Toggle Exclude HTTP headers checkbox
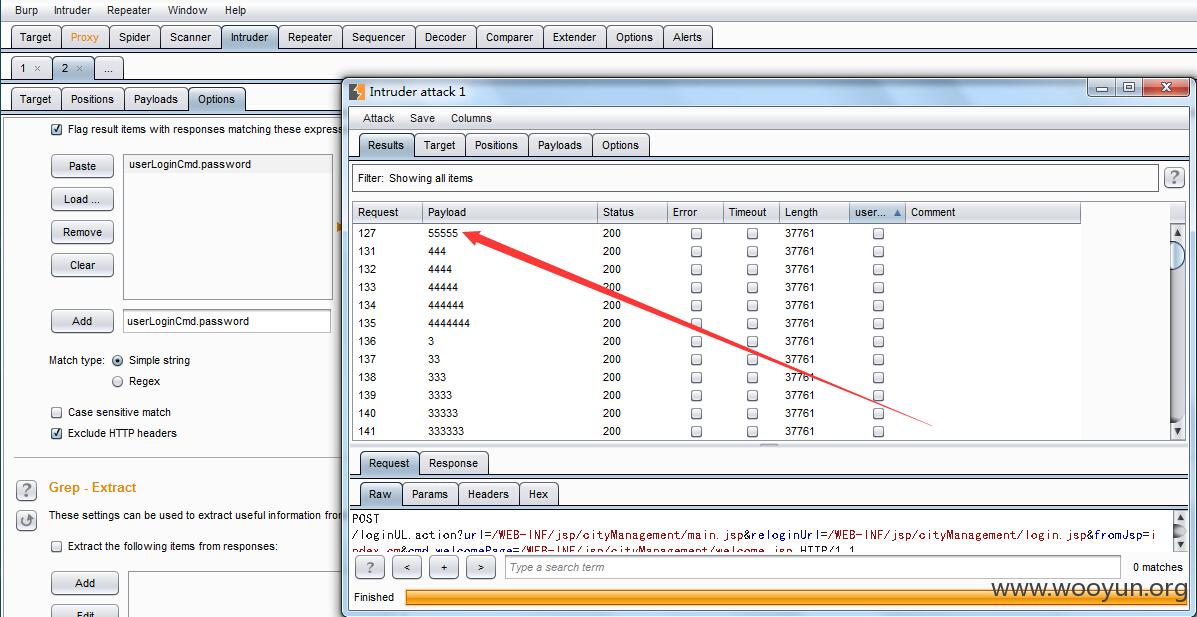The image size is (1197, 617). [56, 433]
